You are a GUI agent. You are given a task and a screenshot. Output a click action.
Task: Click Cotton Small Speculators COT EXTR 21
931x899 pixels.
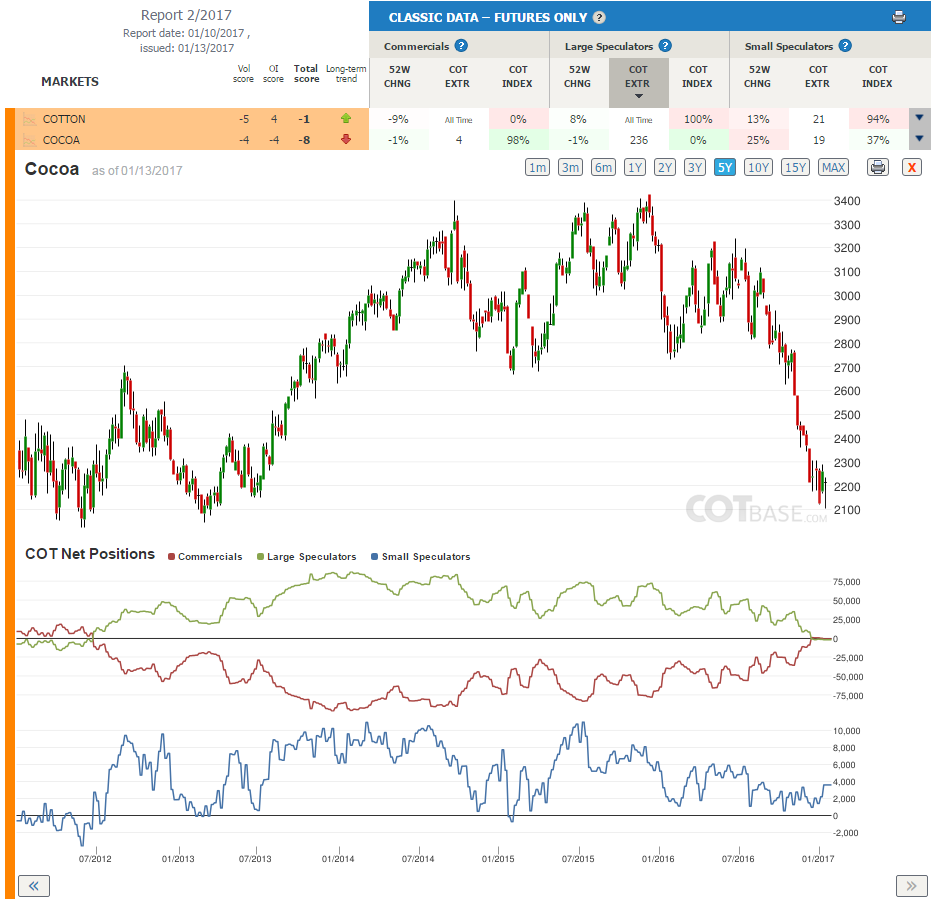coord(819,119)
